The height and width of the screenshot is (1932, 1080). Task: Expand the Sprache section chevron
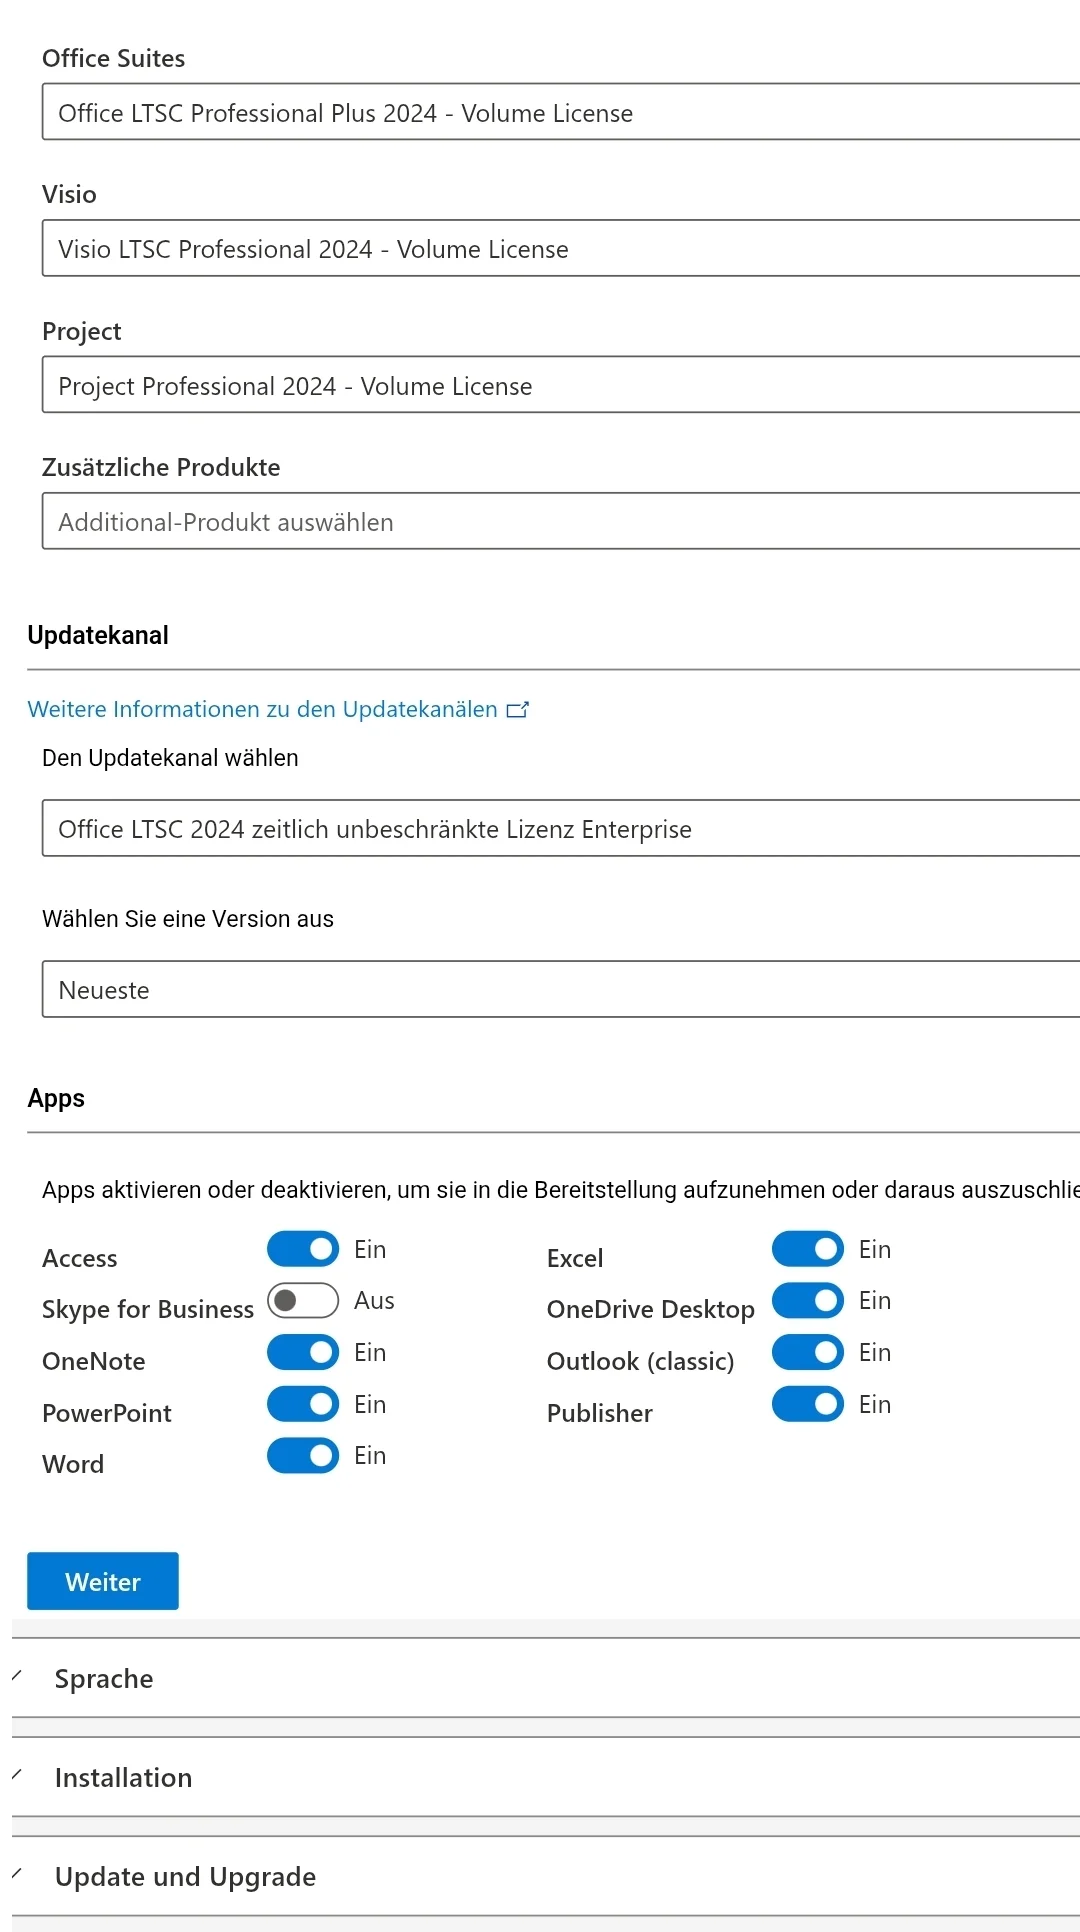pyautogui.click(x=17, y=1675)
